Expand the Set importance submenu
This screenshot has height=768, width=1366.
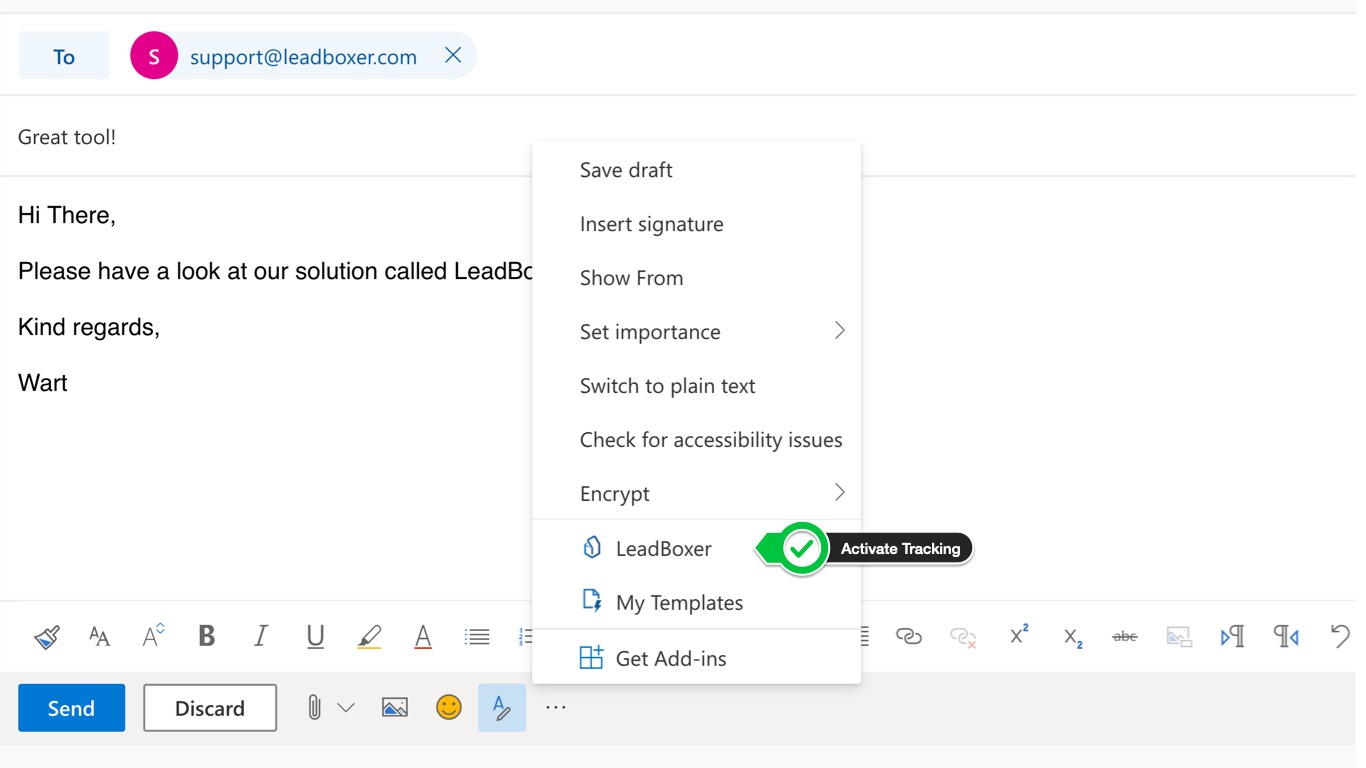pyautogui.click(x=839, y=331)
